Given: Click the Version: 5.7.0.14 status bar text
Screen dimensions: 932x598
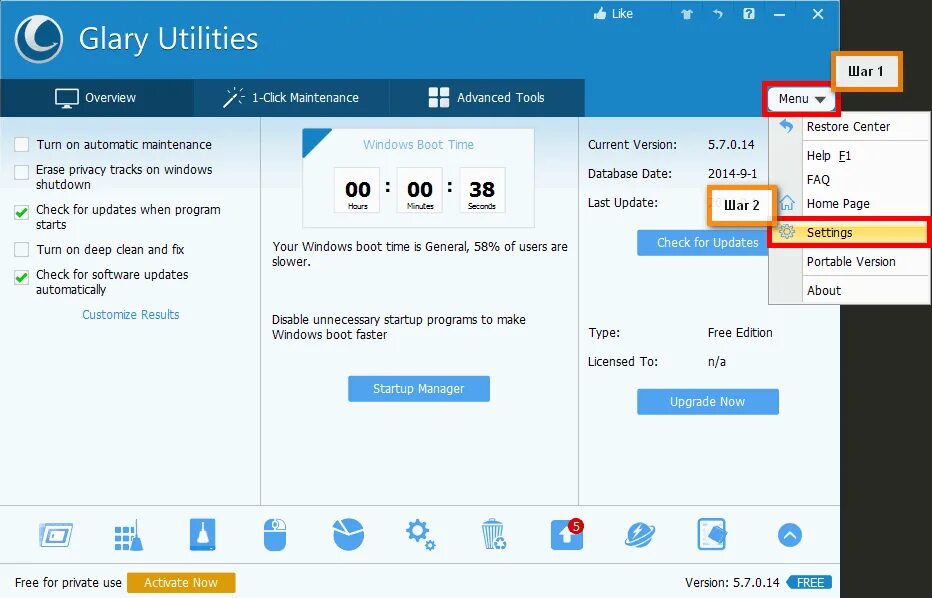Looking at the screenshot, I should point(732,583).
